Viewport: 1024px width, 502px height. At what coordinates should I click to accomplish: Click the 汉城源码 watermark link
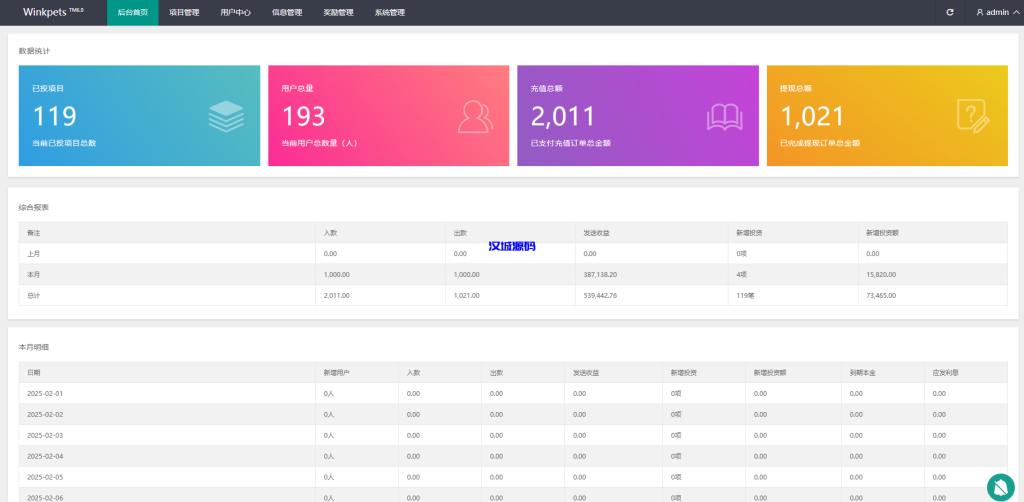coord(512,245)
